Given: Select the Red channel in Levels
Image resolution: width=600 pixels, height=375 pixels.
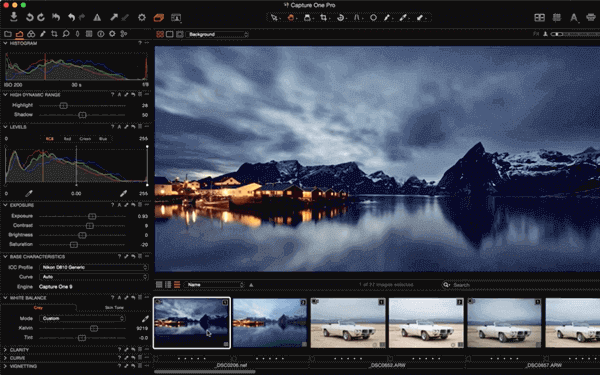Looking at the screenshot, I should pyautogui.click(x=67, y=139).
